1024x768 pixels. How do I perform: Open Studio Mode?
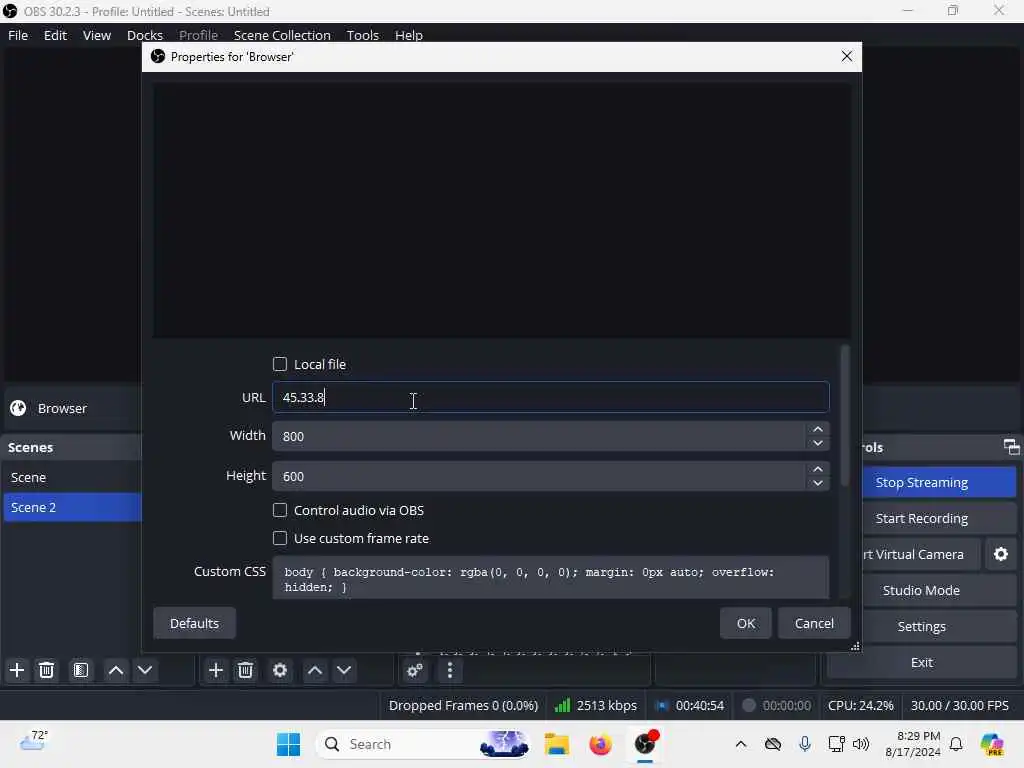[x=939, y=590]
